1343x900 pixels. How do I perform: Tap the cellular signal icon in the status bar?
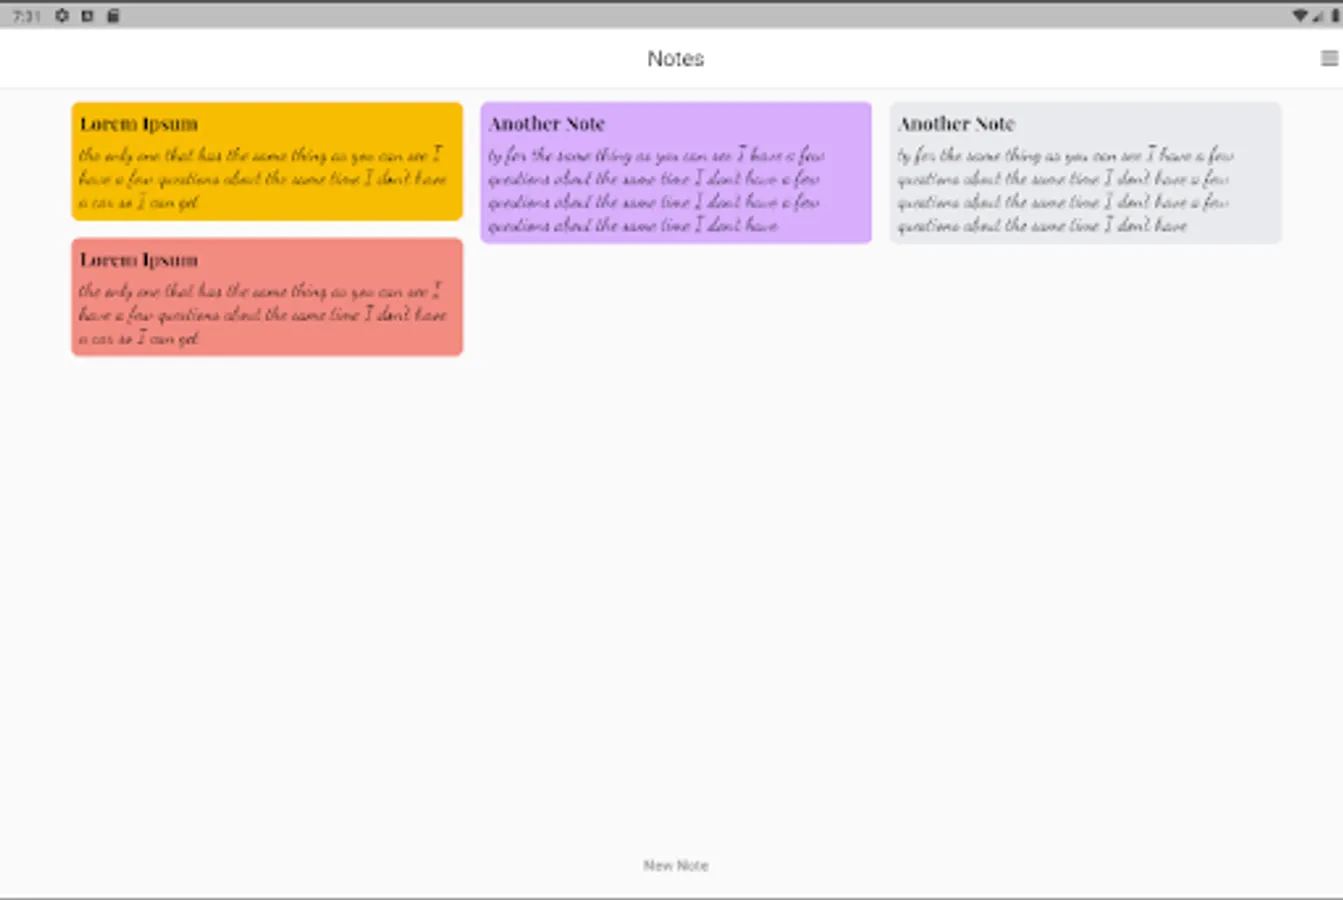(x=1318, y=16)
